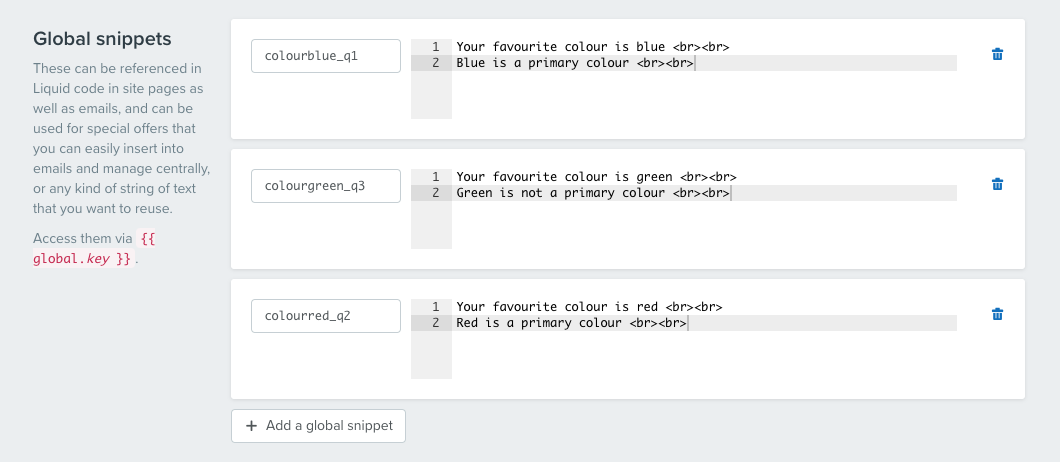
Task: Click line 'Blue is a primary colour'
Action: [704, 63]
